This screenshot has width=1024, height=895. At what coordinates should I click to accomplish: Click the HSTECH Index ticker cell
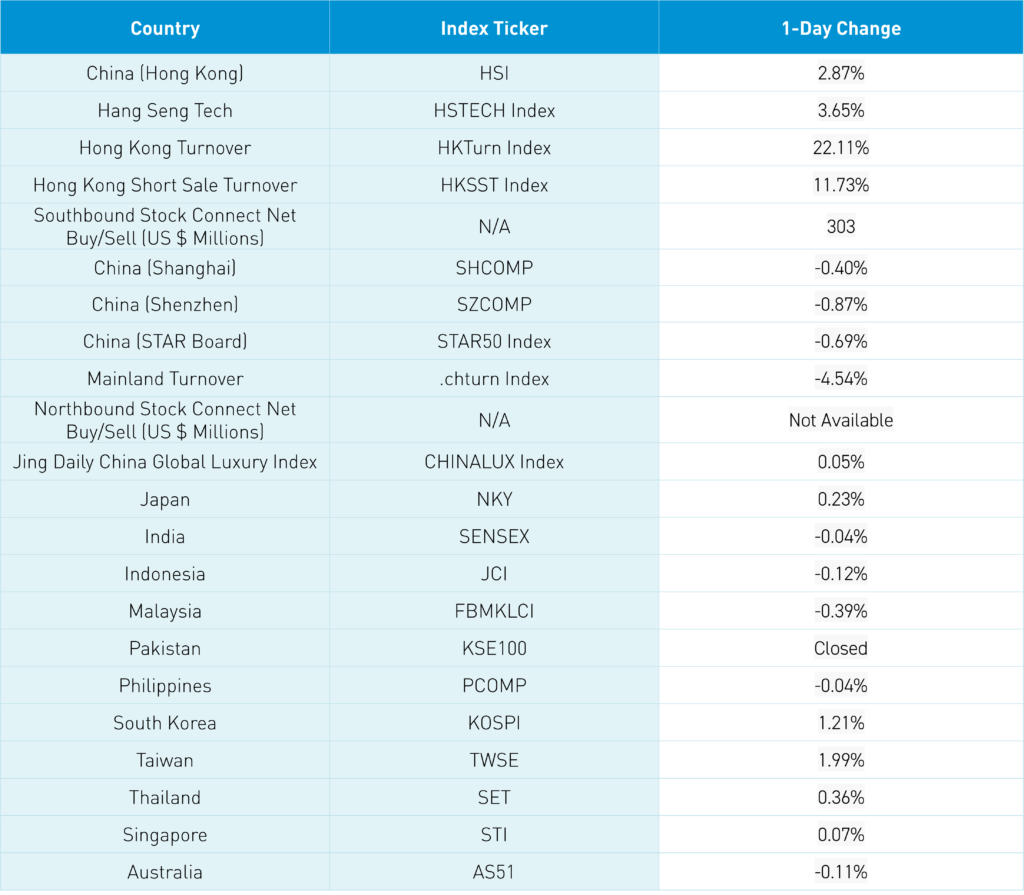494,111
